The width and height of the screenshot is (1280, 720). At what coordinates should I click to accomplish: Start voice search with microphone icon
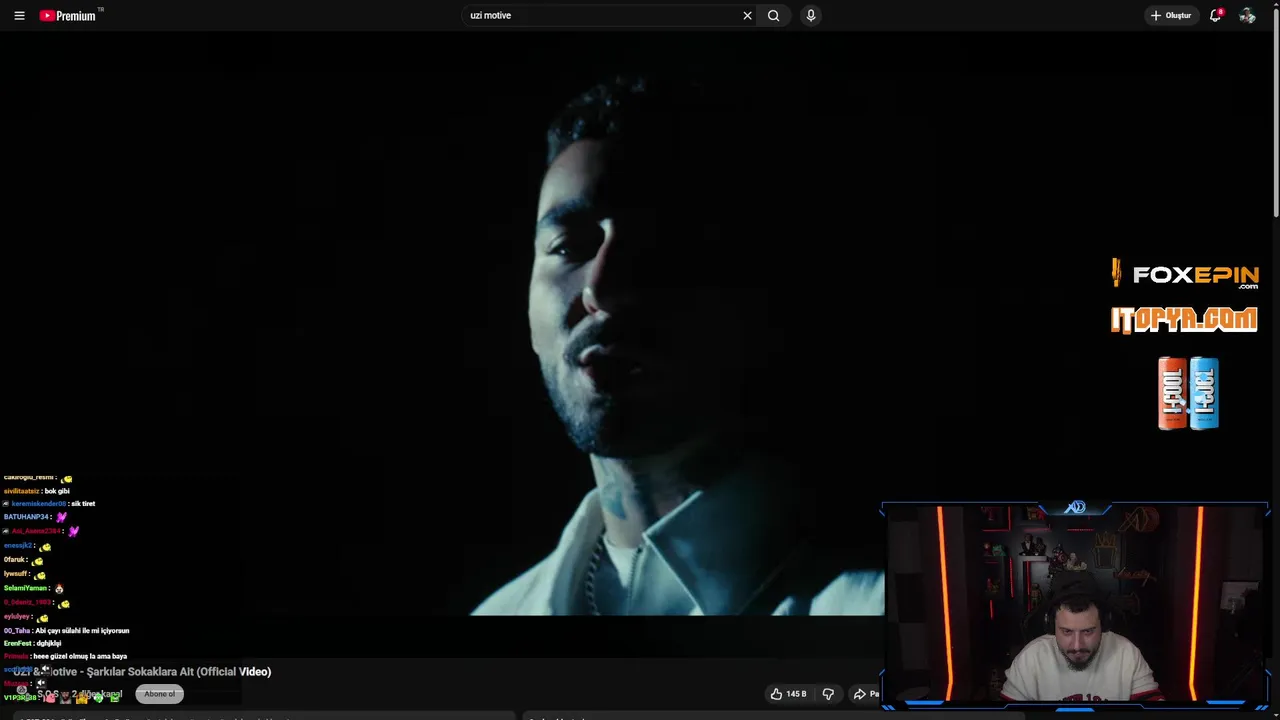pos(811,15)
